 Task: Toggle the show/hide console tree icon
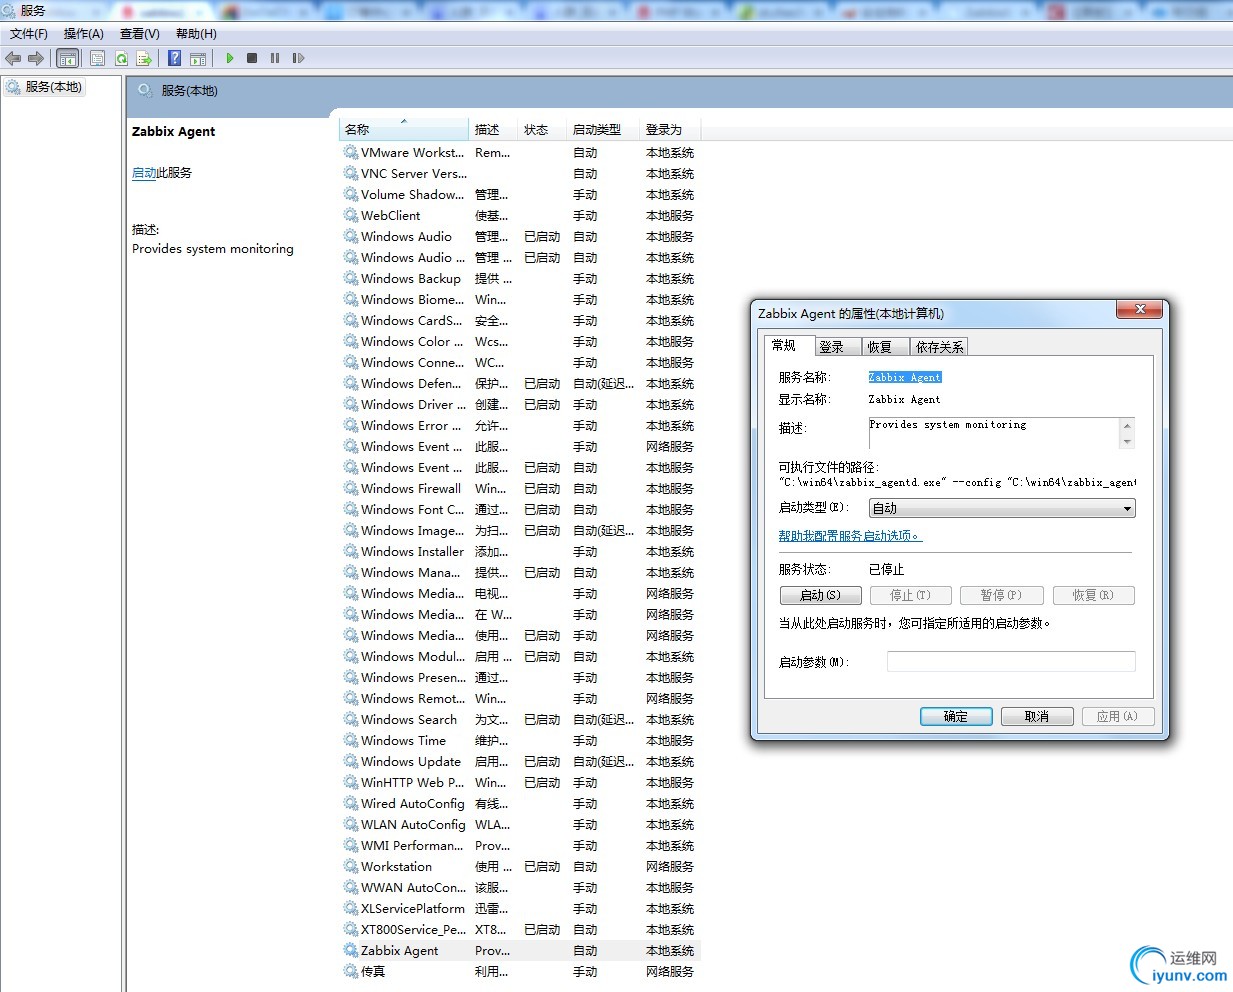click(67, 58)
